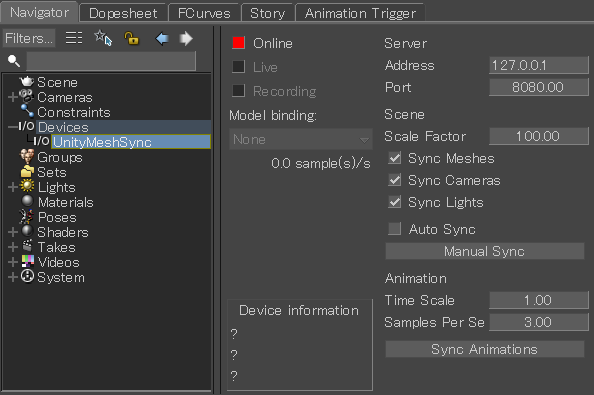
Task: Click the Materials sphere icon
Action: tap(27, 201)
